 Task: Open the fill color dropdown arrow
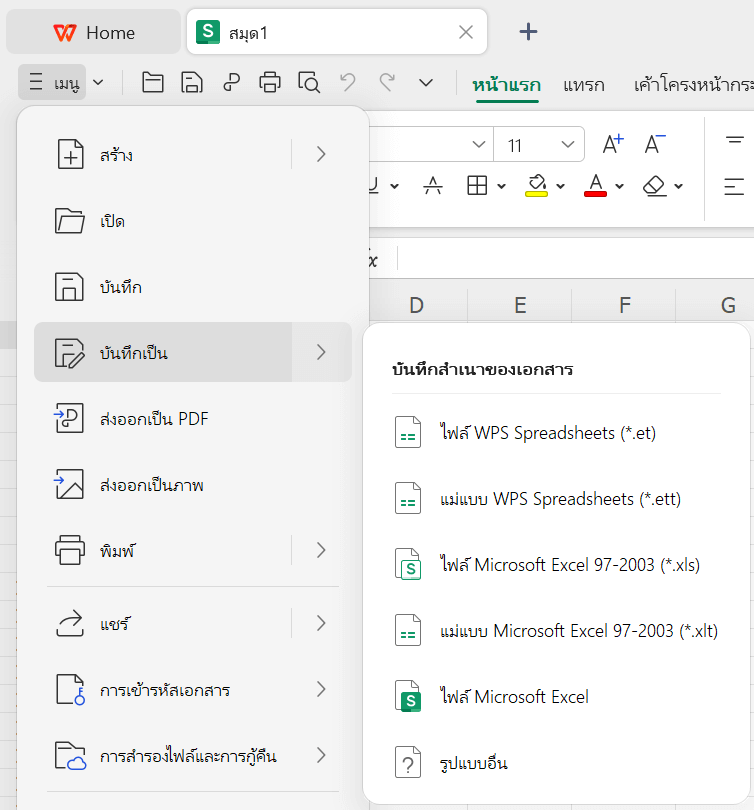click(x=561, y=186)
